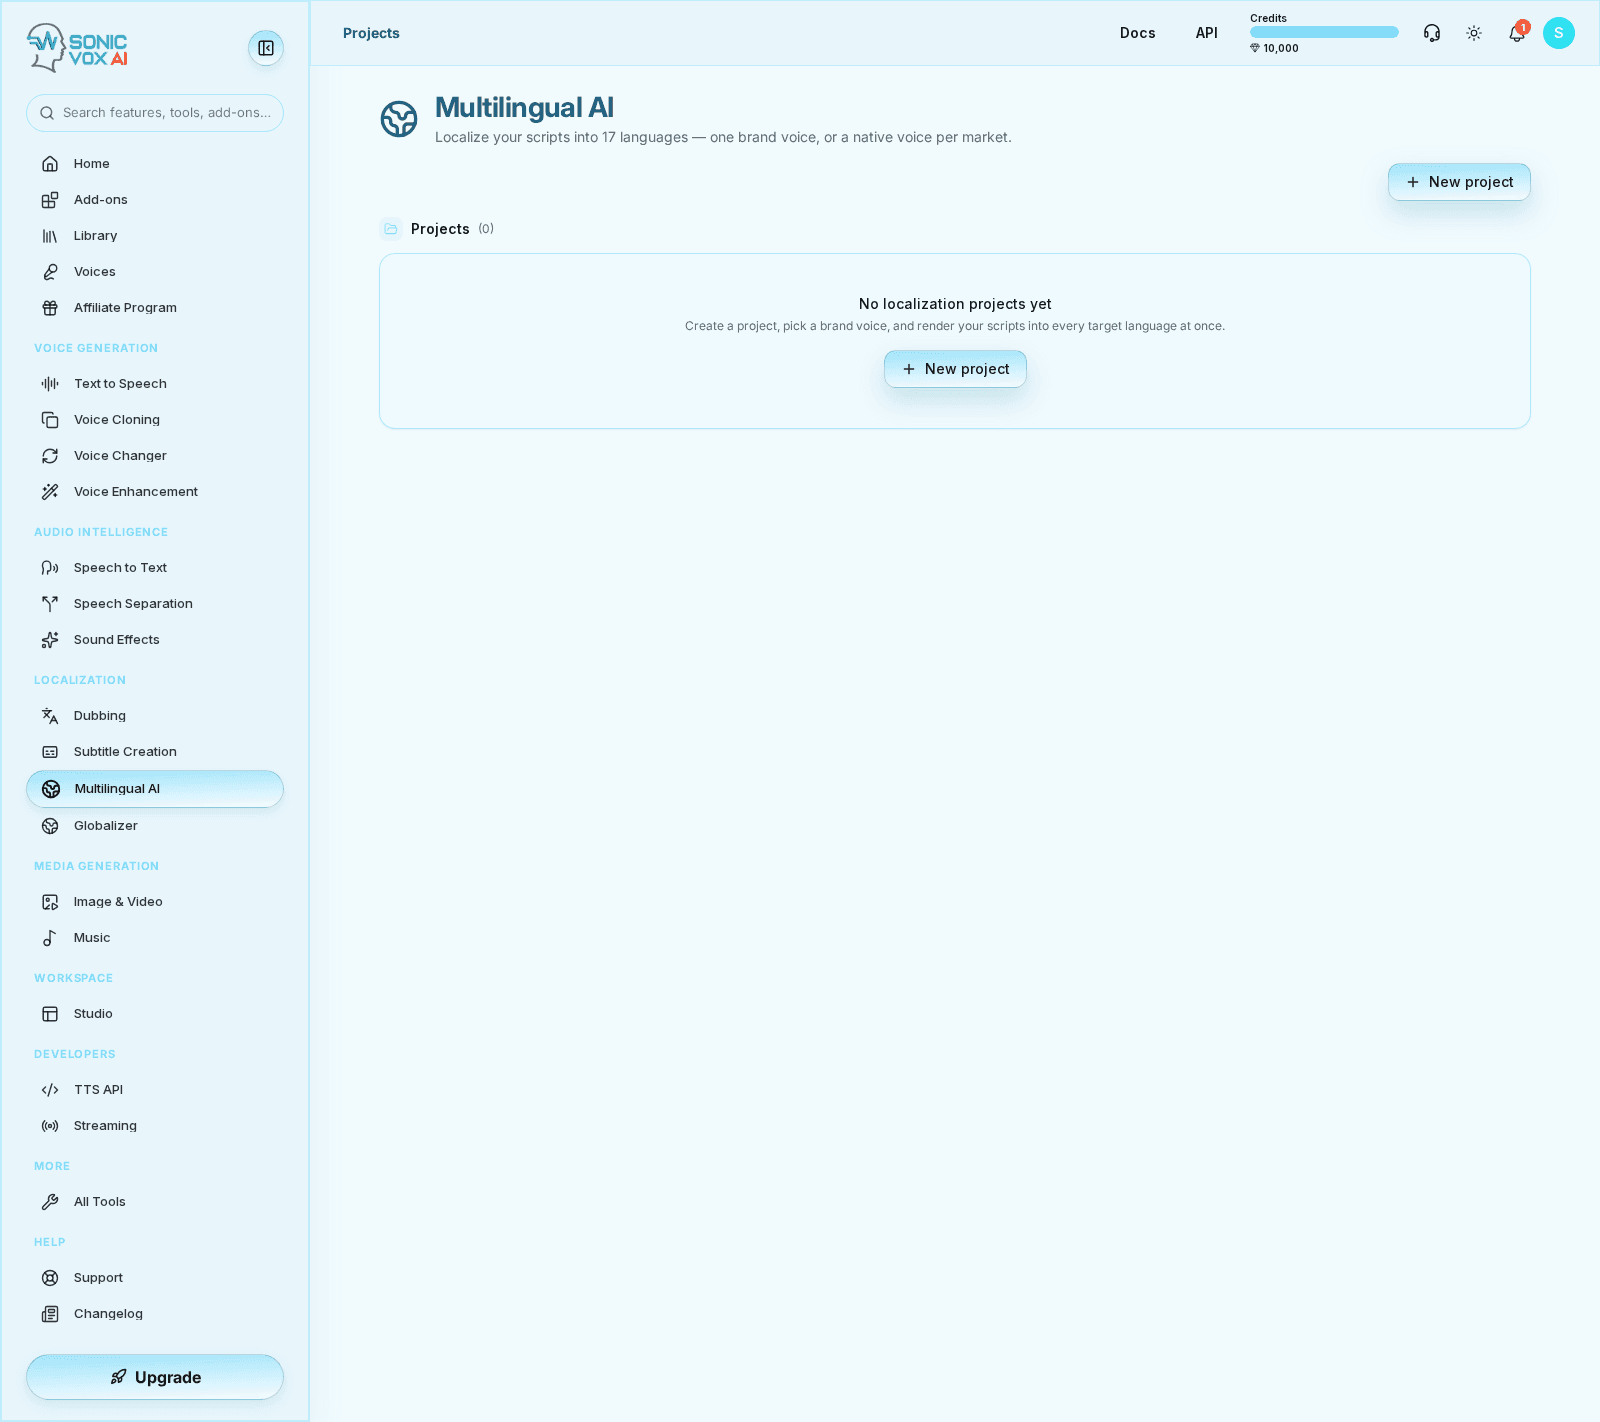Click the Streaming broadcast icon

(50, 1126)
